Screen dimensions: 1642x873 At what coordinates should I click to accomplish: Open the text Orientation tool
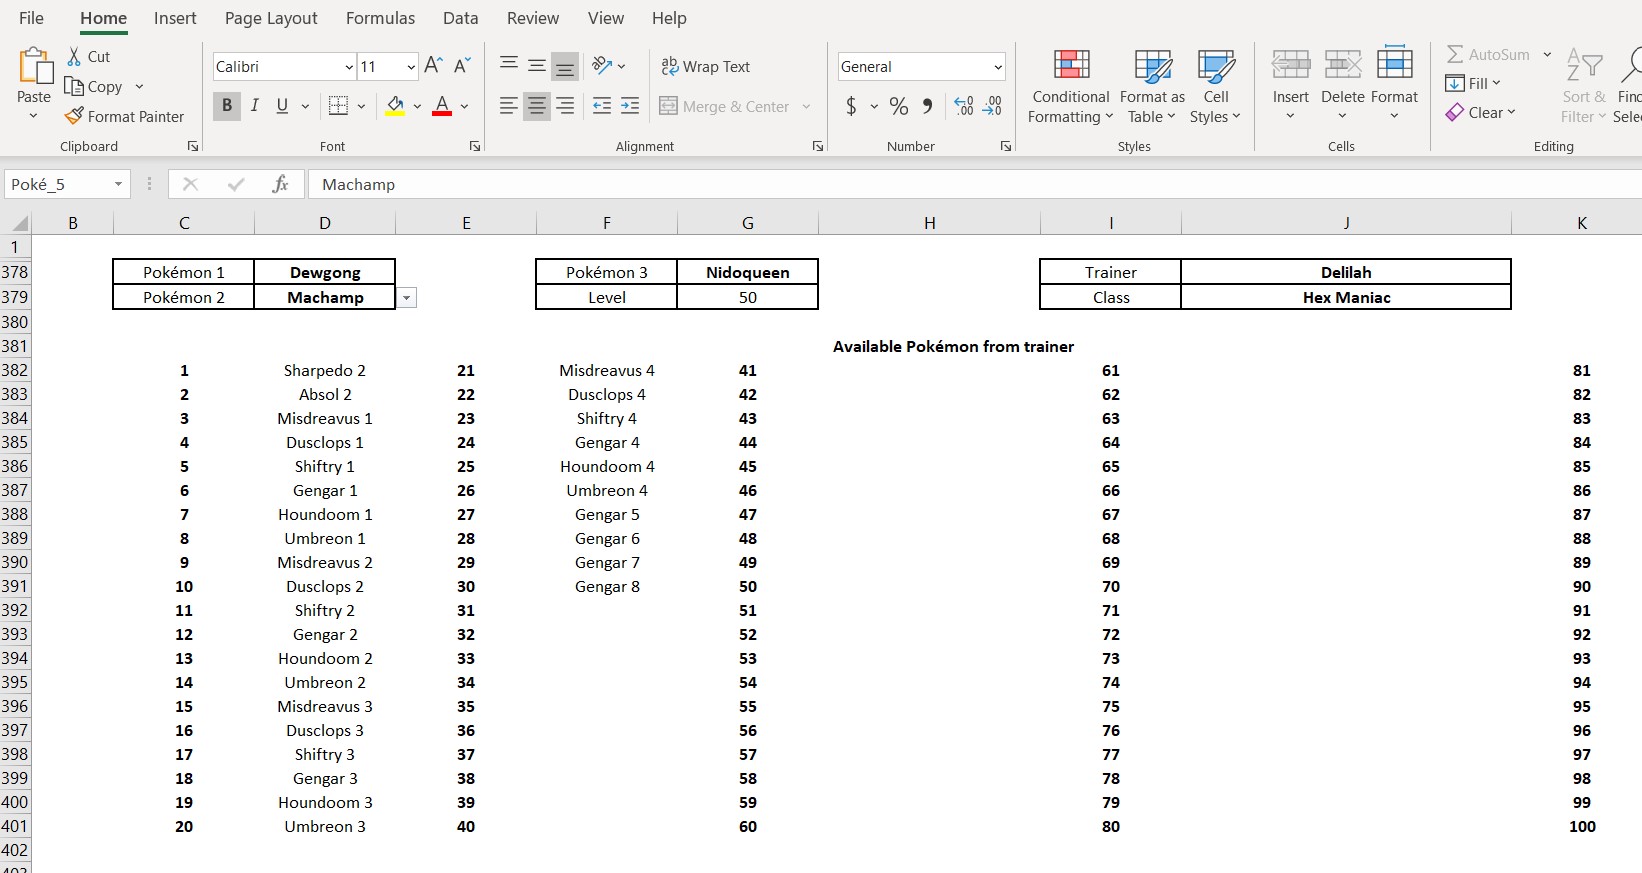602,66
